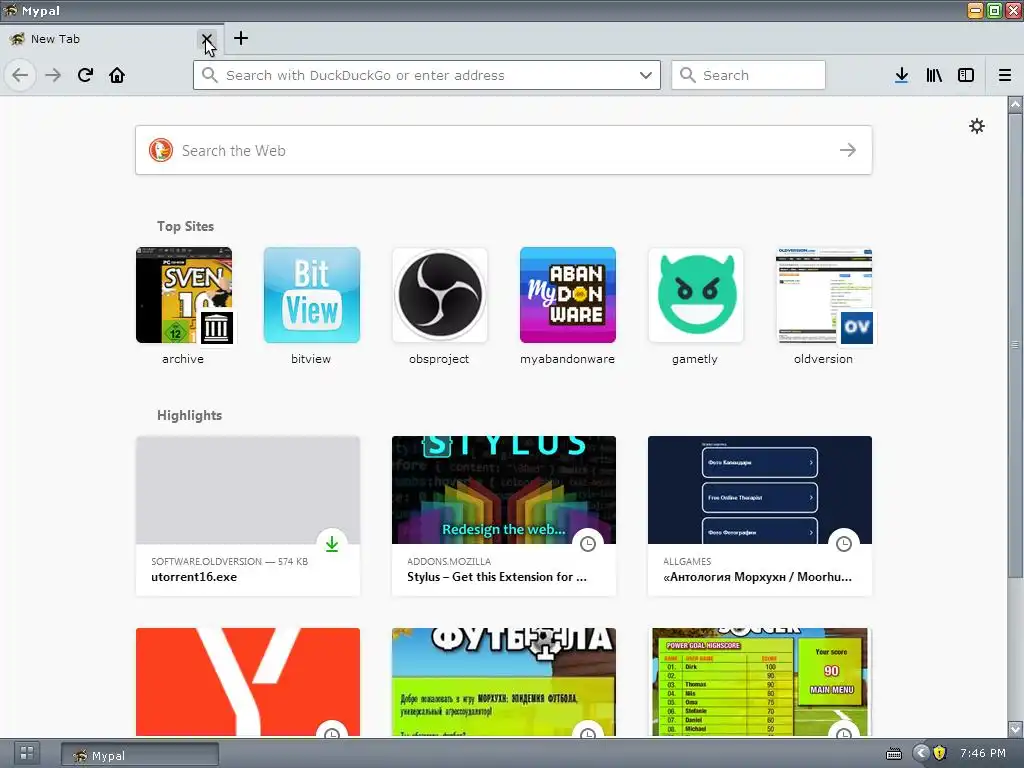Click the Mypal icon in title bar
1024x768 pixels.
10,10
